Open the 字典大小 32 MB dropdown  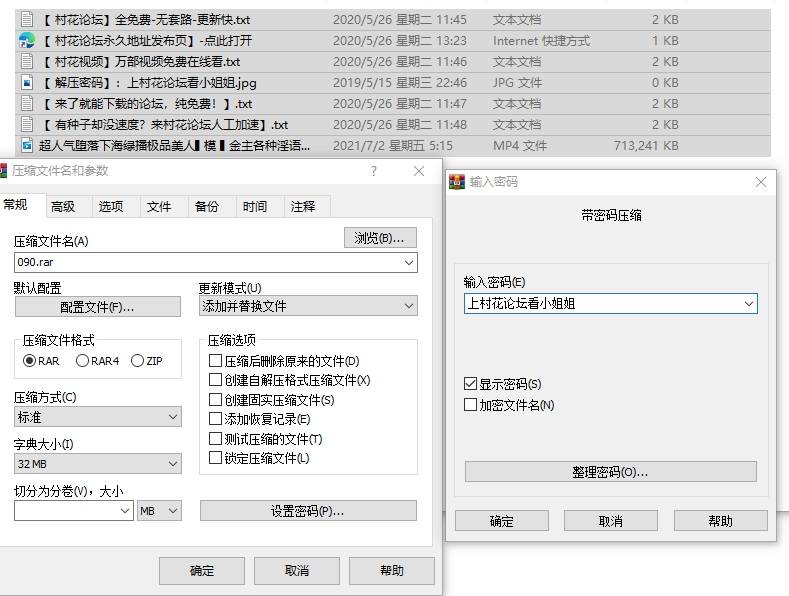click(x=97, y=464)
